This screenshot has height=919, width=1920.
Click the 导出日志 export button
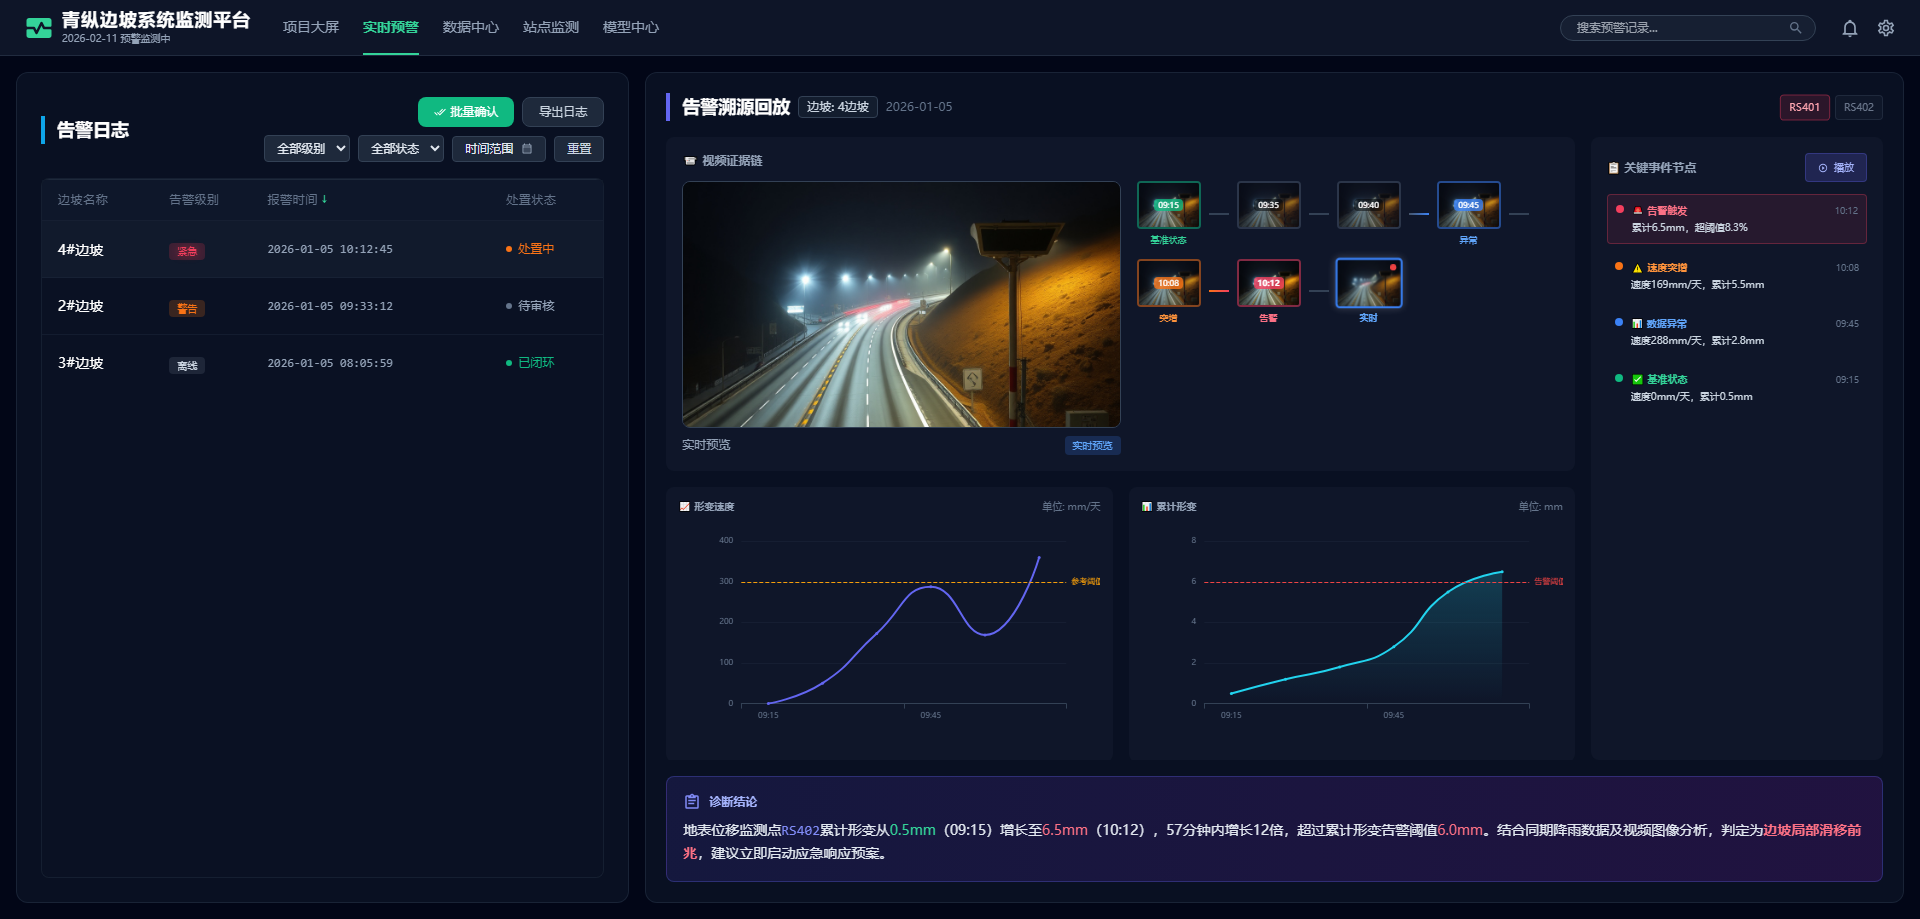click(562, 112)
